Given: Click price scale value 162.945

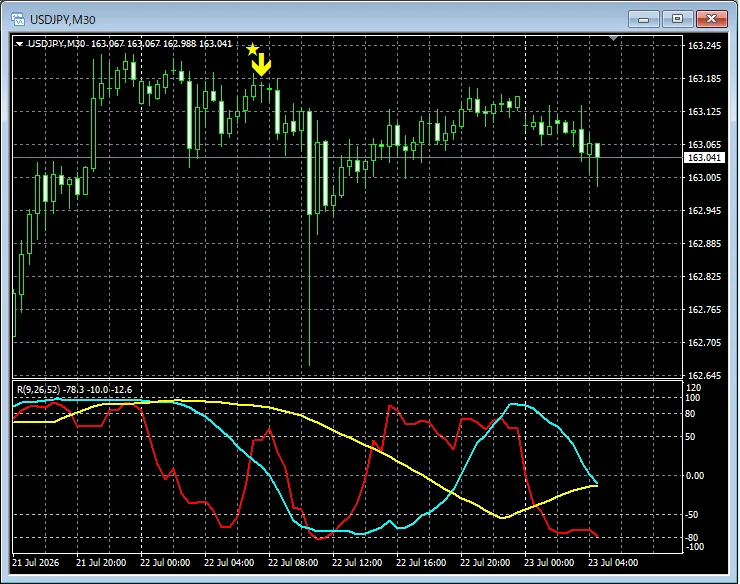Looking at the screenshot, I should (x=704, y=211).
